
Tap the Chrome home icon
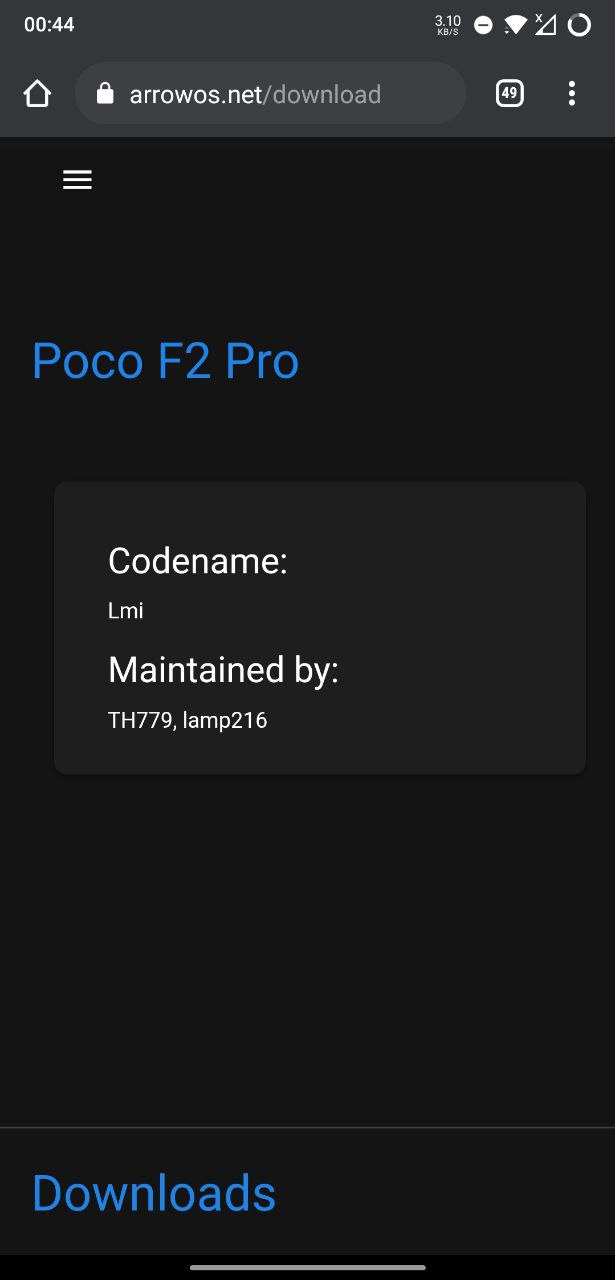click(x=37, y=94)
